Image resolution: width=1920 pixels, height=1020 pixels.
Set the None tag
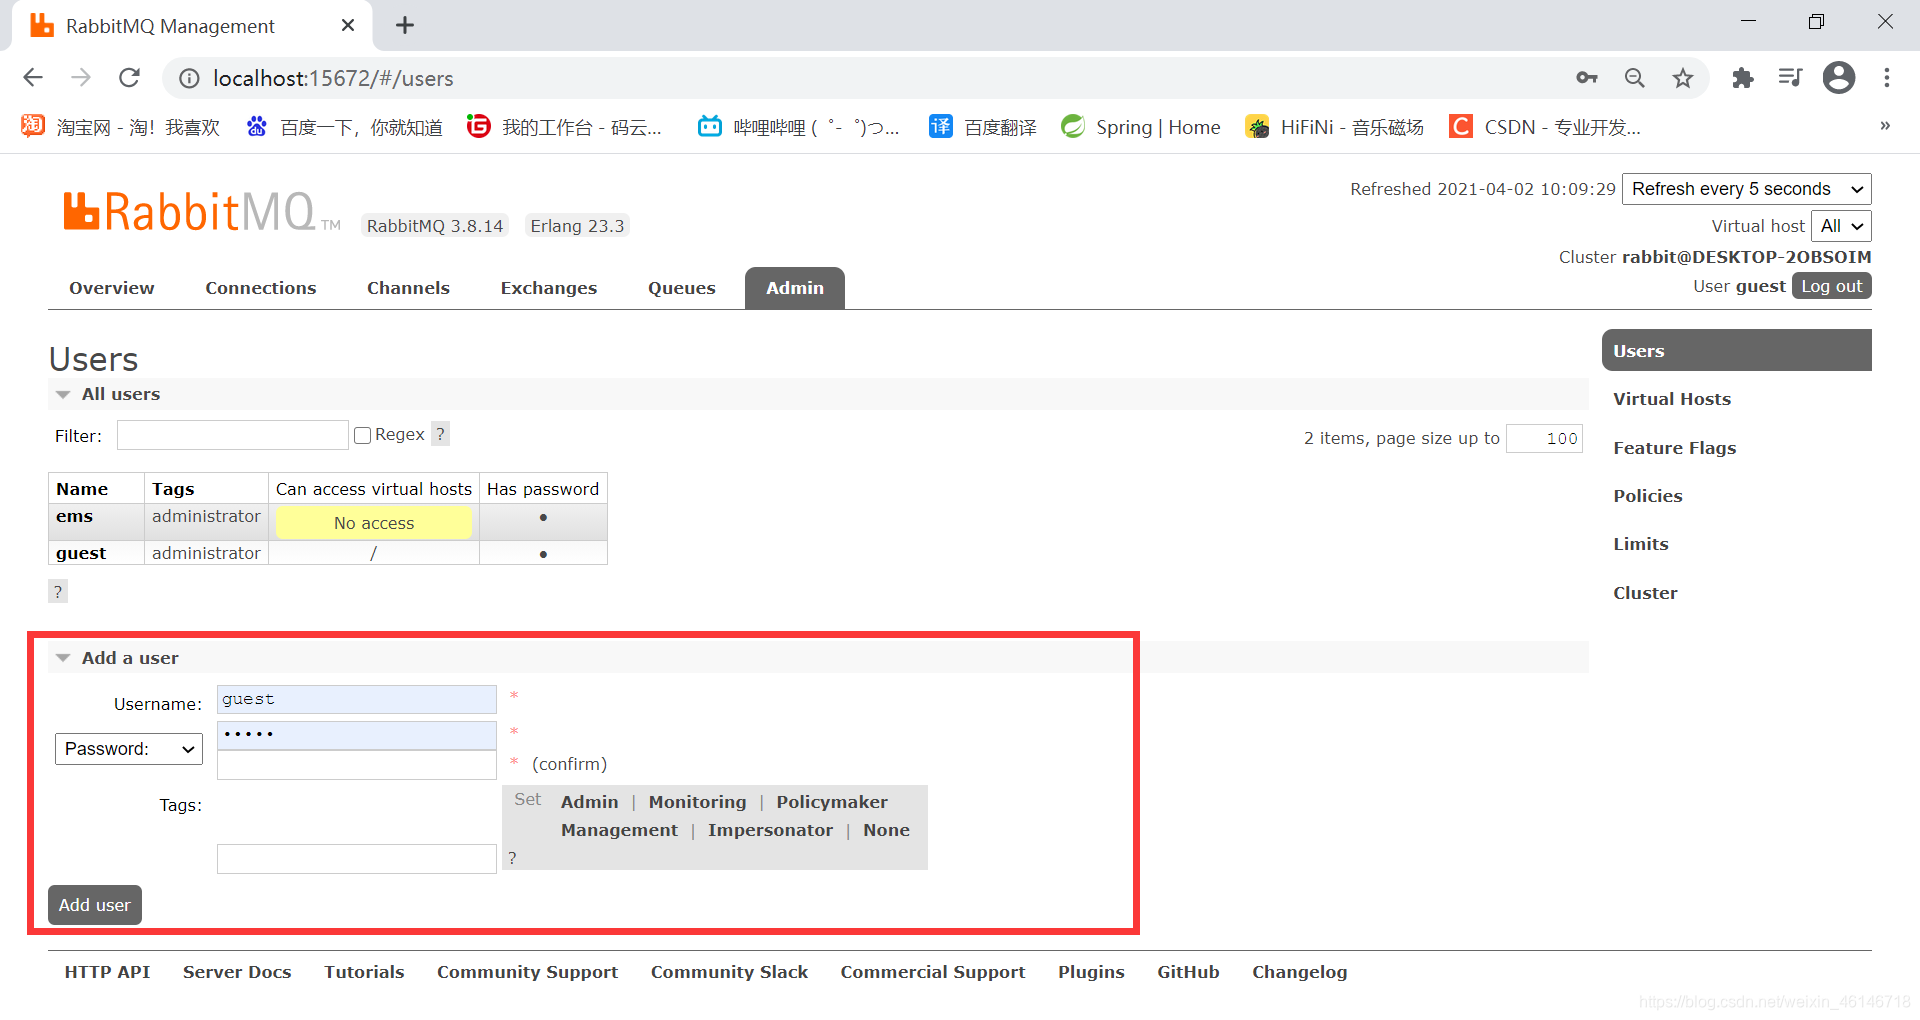tap(886, 830)
